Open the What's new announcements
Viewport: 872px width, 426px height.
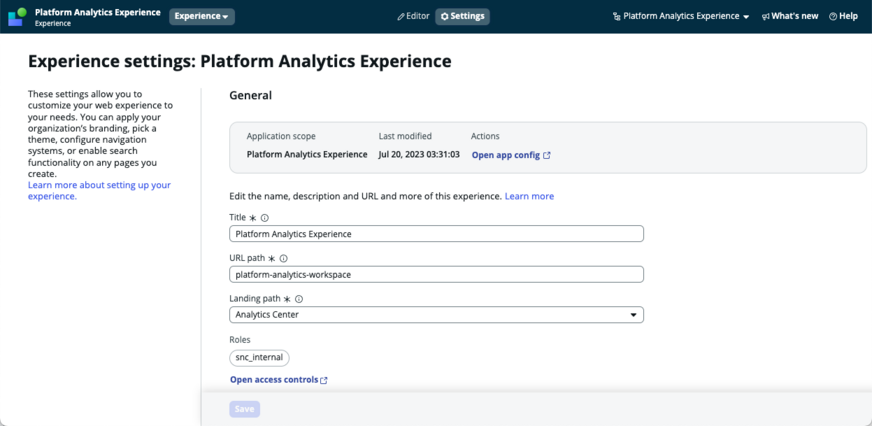(x=790, y=16)
